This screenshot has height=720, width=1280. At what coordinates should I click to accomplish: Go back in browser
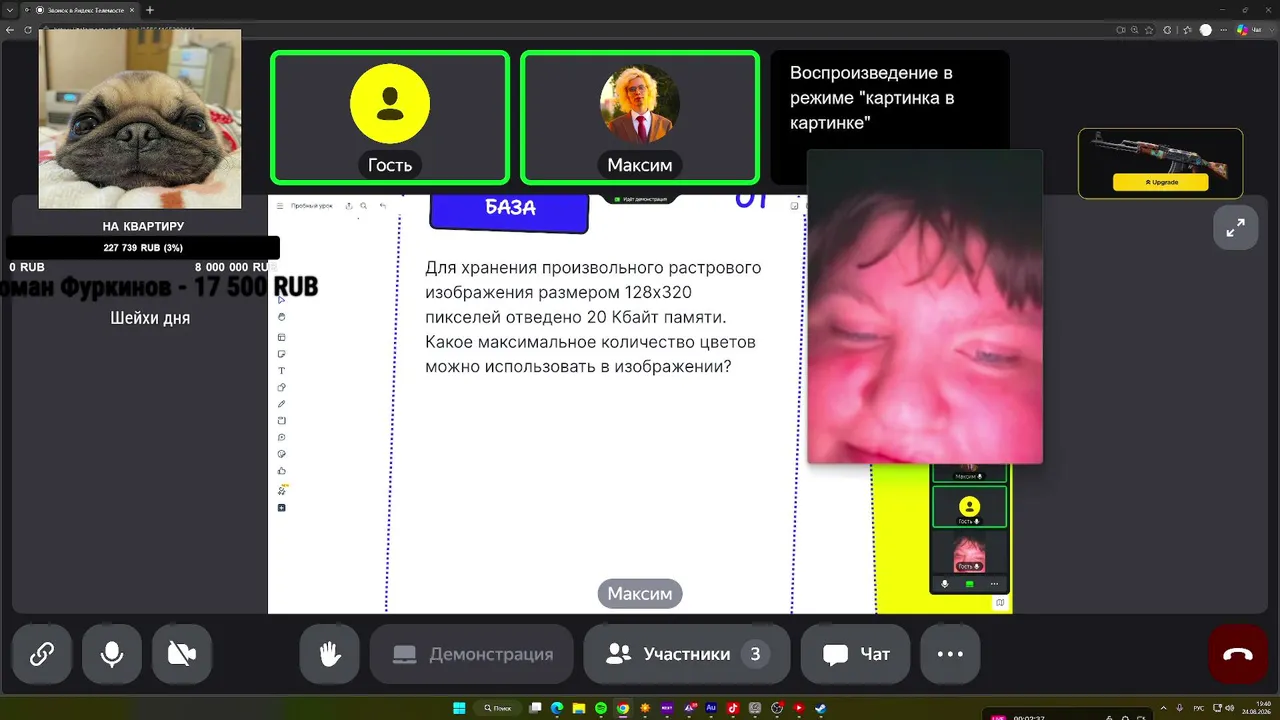tap(10, 30)
